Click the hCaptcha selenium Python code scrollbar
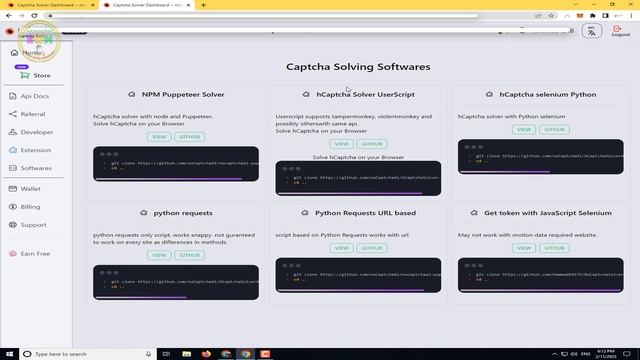This screenshot has height=360, width=640. click(x=505, y=171)
